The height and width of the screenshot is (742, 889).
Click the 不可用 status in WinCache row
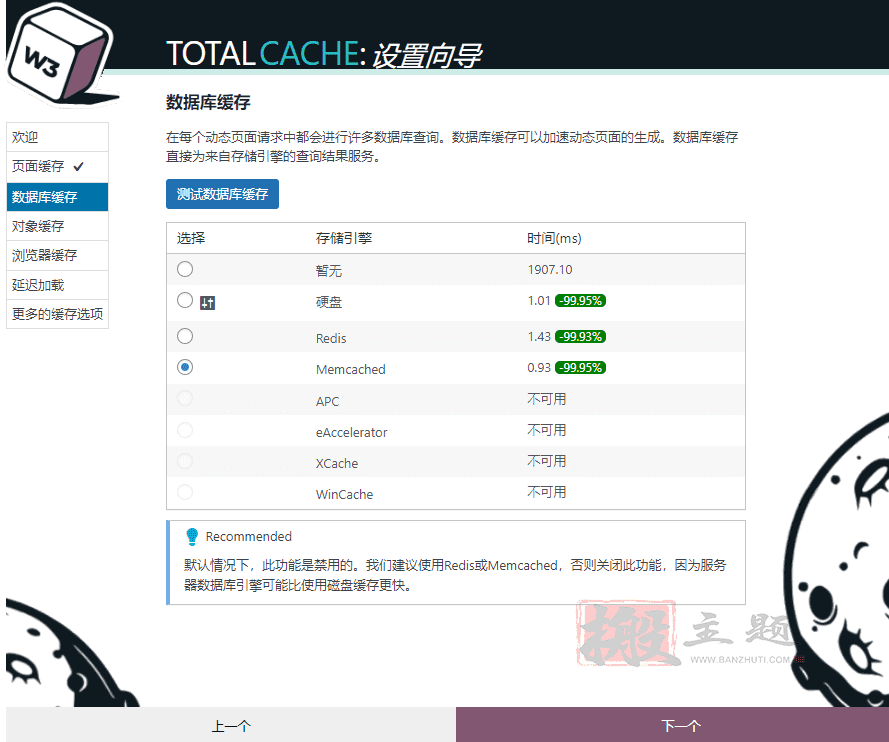[x=547, y=492]
